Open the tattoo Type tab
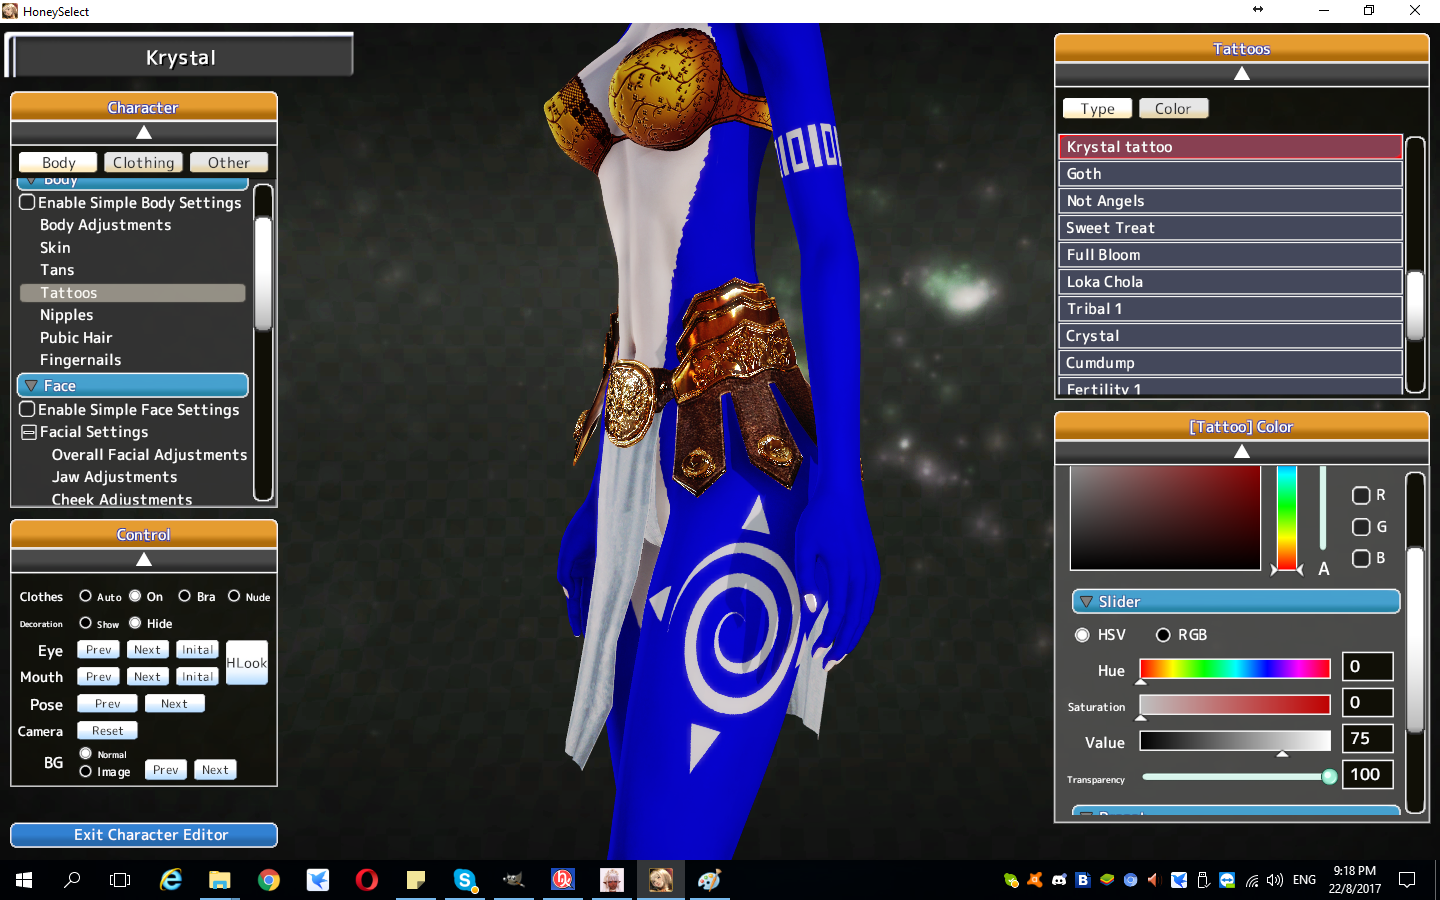The image size is (1440, 900). [1097, 108]
